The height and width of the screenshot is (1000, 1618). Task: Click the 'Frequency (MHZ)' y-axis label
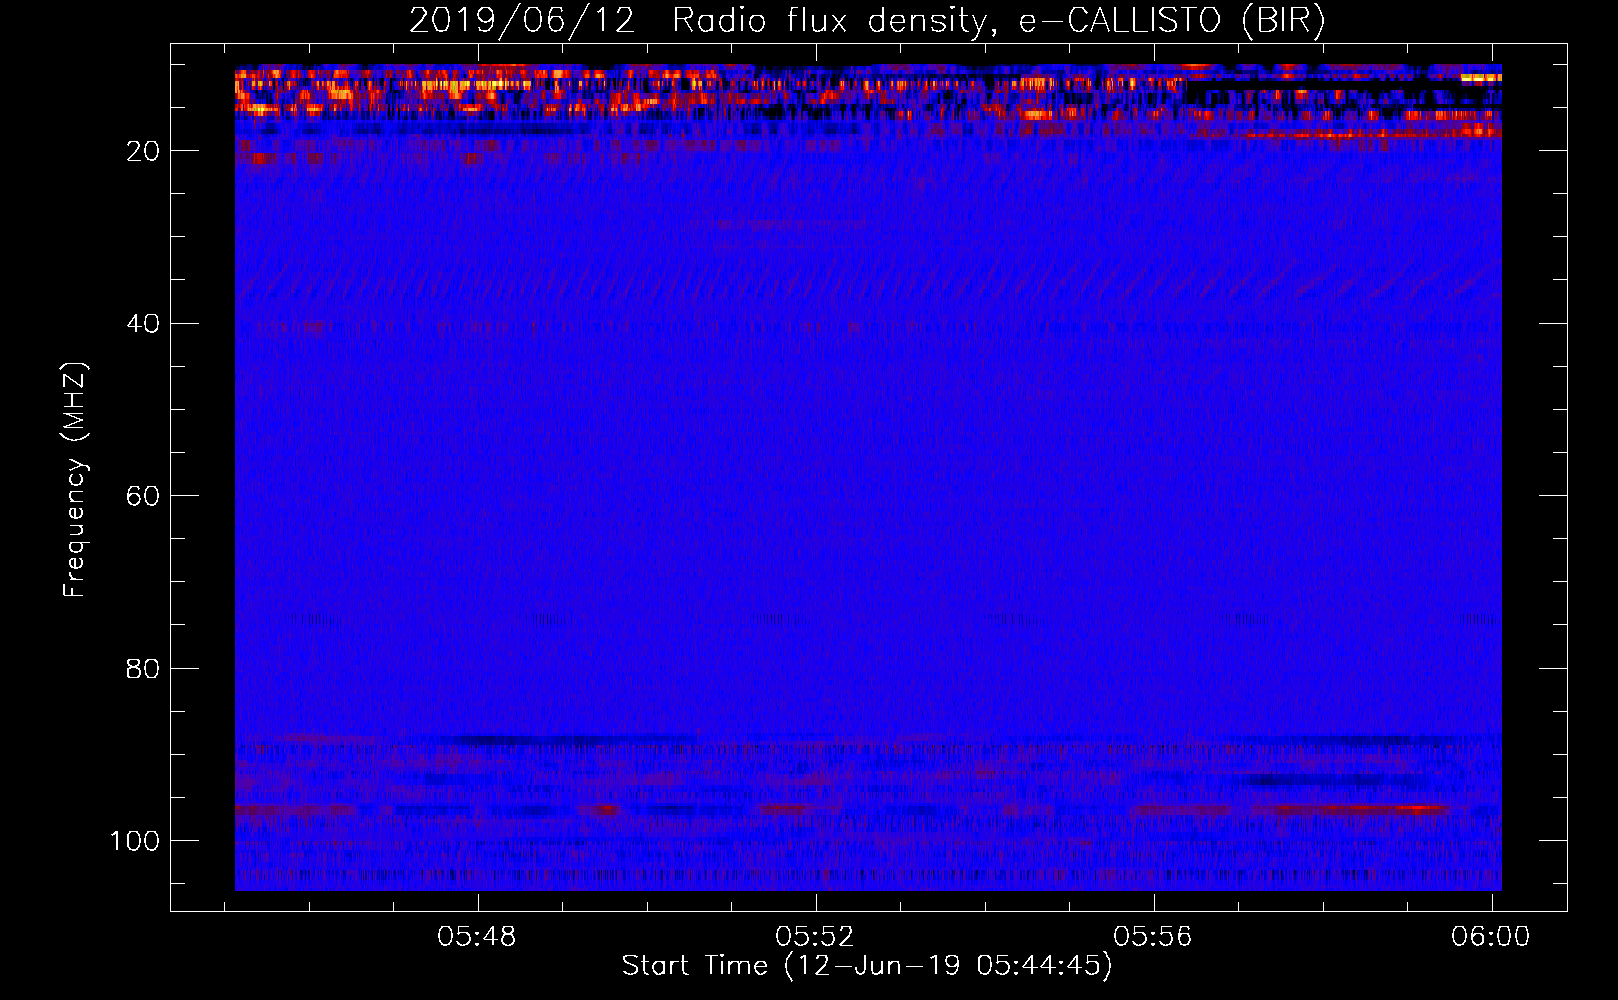[x=75, y=480]
